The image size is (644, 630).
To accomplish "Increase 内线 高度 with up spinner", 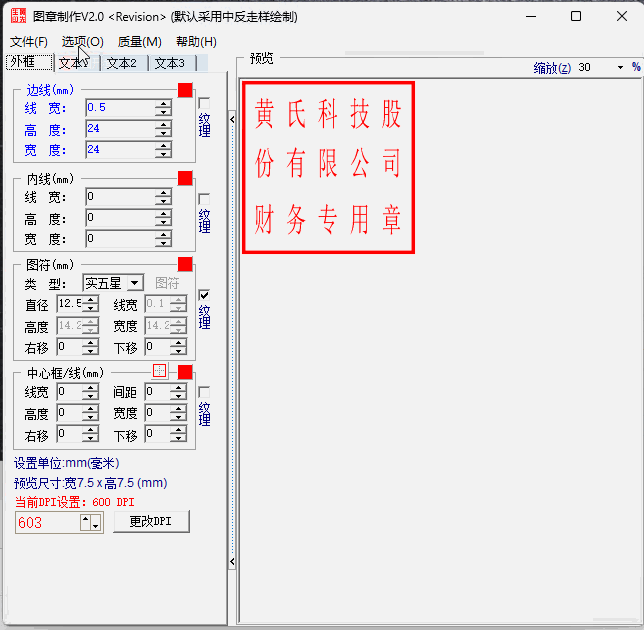I will click(x=163, y=214).
